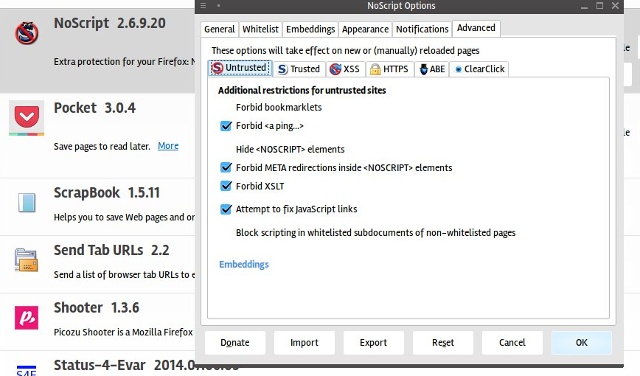Open the XSS sub-tab

(x=345, y=69)
